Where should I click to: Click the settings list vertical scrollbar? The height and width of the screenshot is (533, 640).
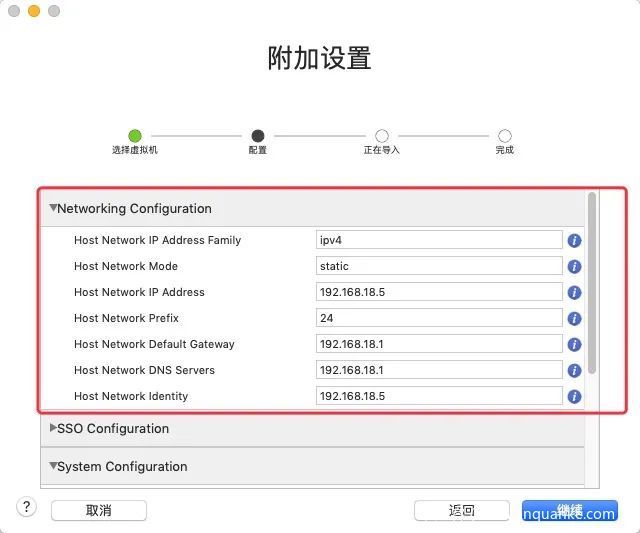coord(592,283)
